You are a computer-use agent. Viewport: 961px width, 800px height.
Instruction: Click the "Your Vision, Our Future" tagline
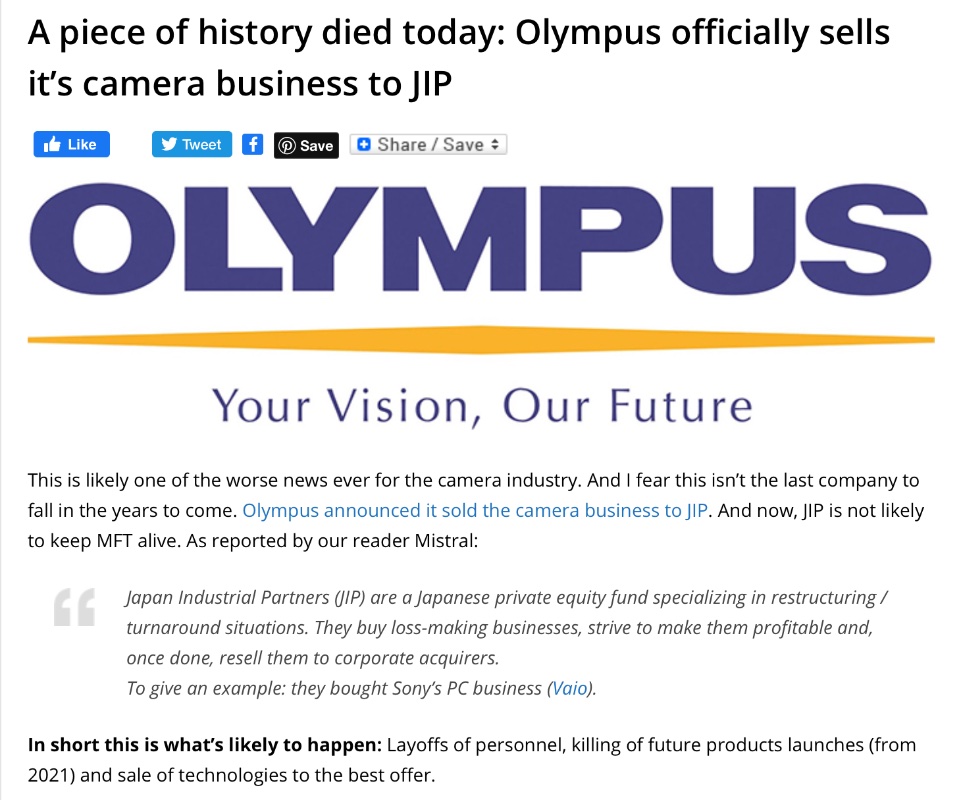(x=481, y=405)
